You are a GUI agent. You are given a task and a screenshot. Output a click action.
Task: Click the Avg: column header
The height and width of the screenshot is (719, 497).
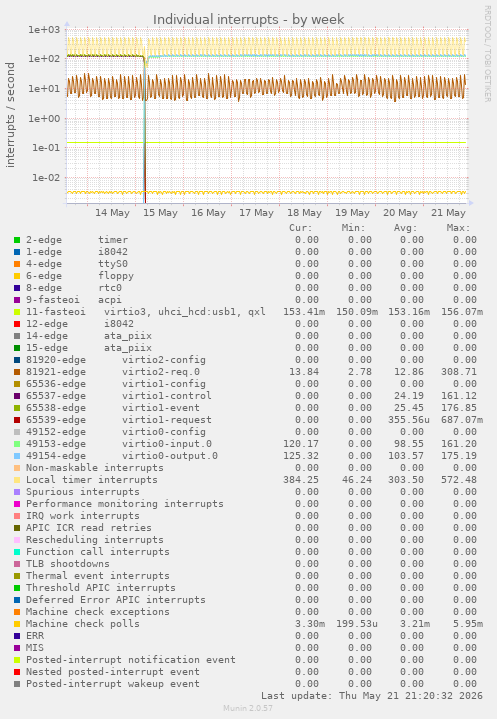405,228
